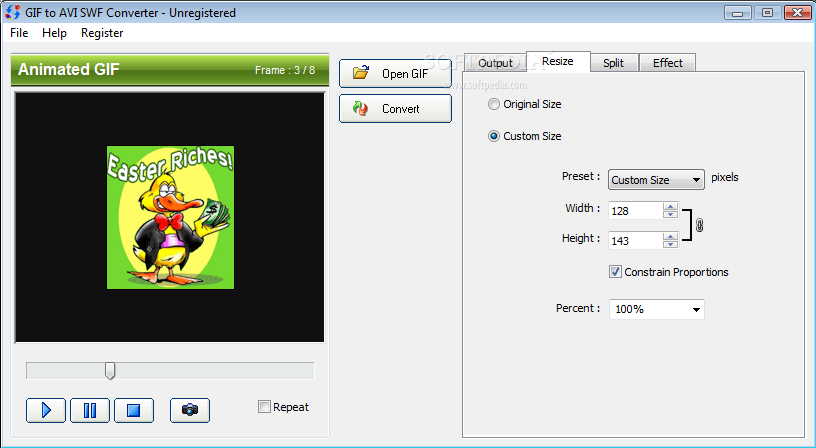The width and height of the screenshot is (816, 448).
Task: Enable the Repeat checkbox
Action: click(264, 406)
